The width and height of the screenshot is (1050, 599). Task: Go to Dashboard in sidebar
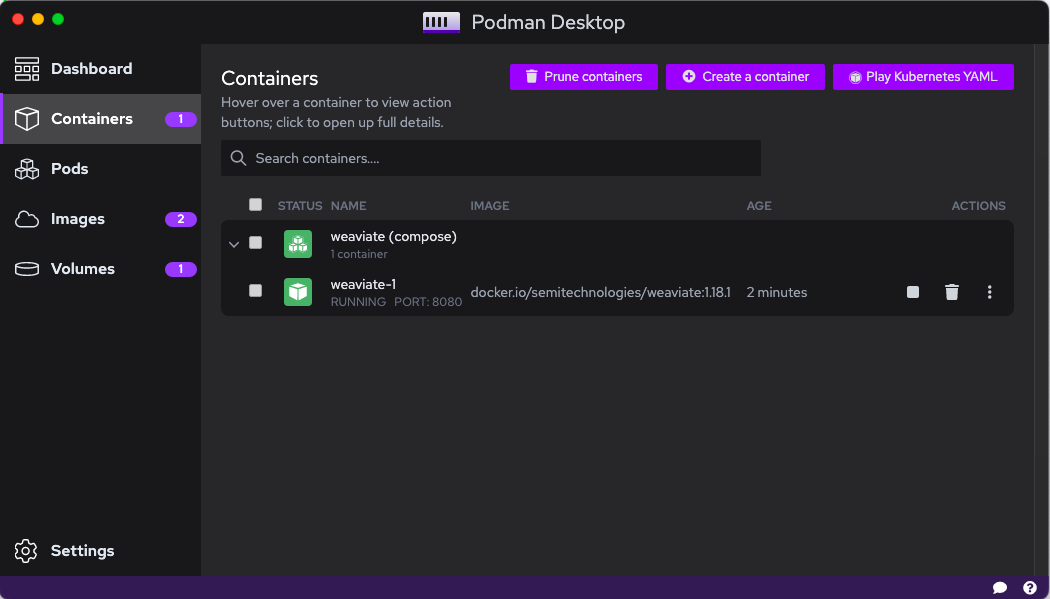click(x=100, y=69)
